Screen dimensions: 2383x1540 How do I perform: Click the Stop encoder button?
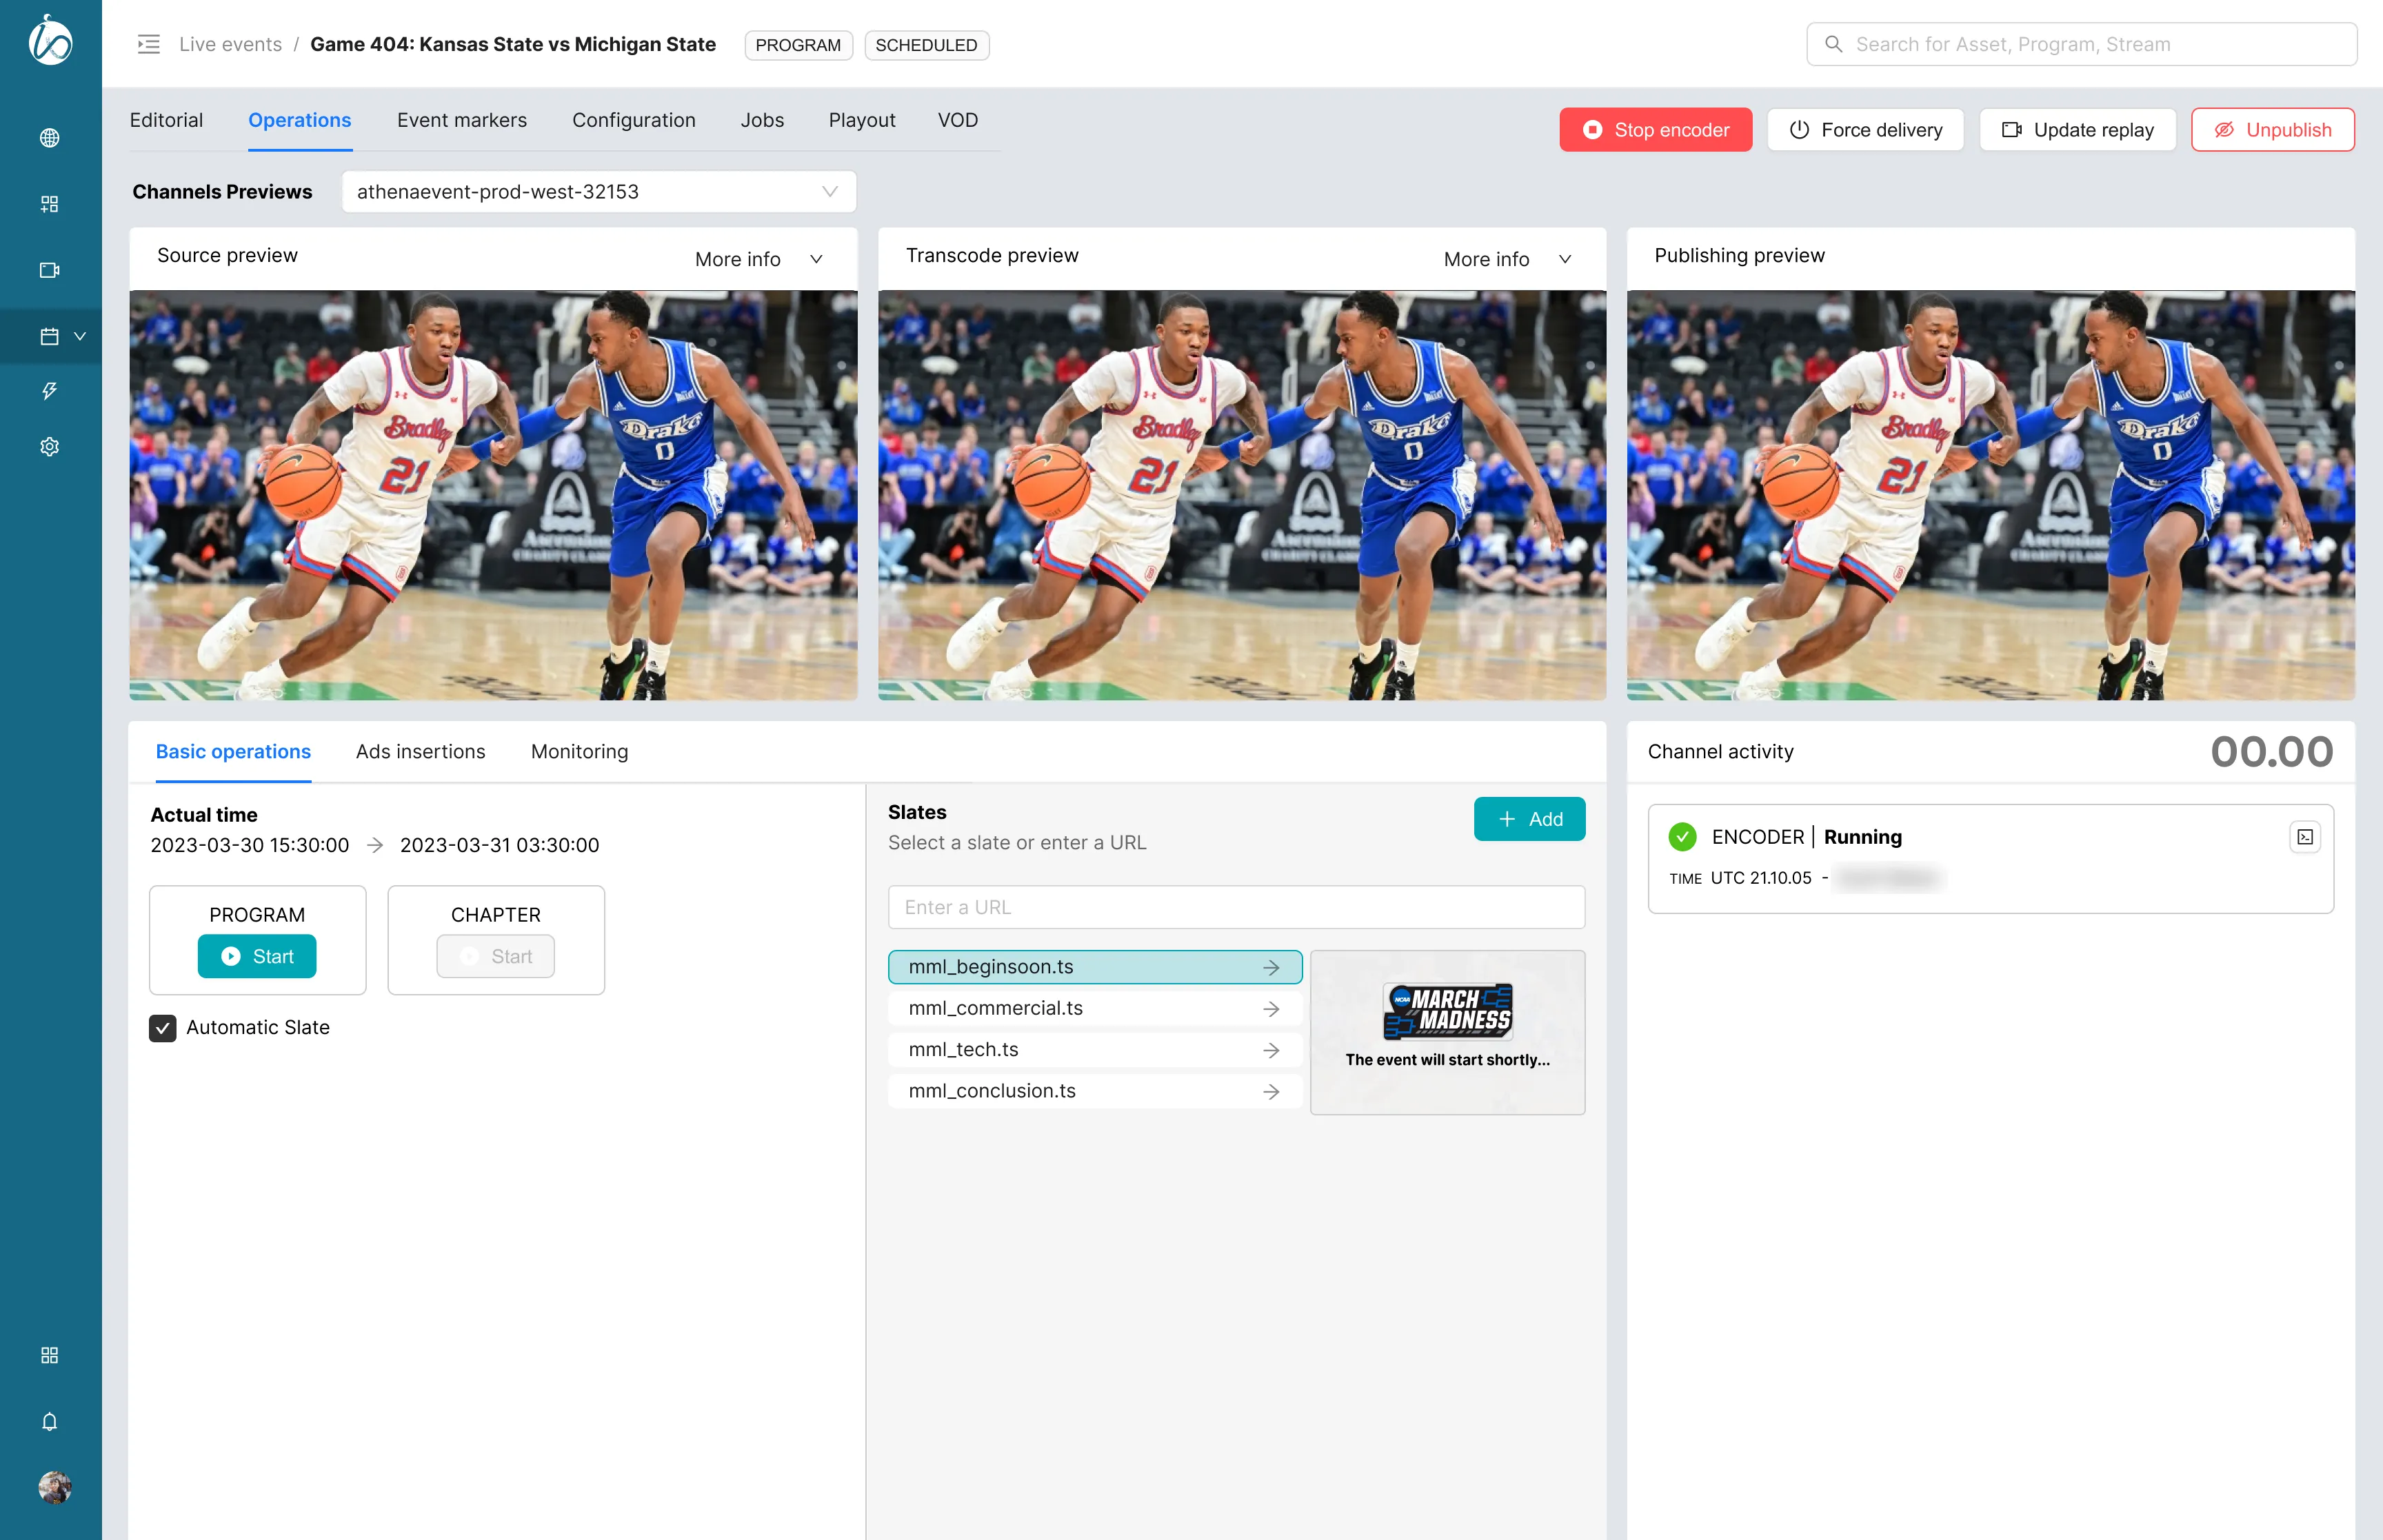coord(1655,130)
